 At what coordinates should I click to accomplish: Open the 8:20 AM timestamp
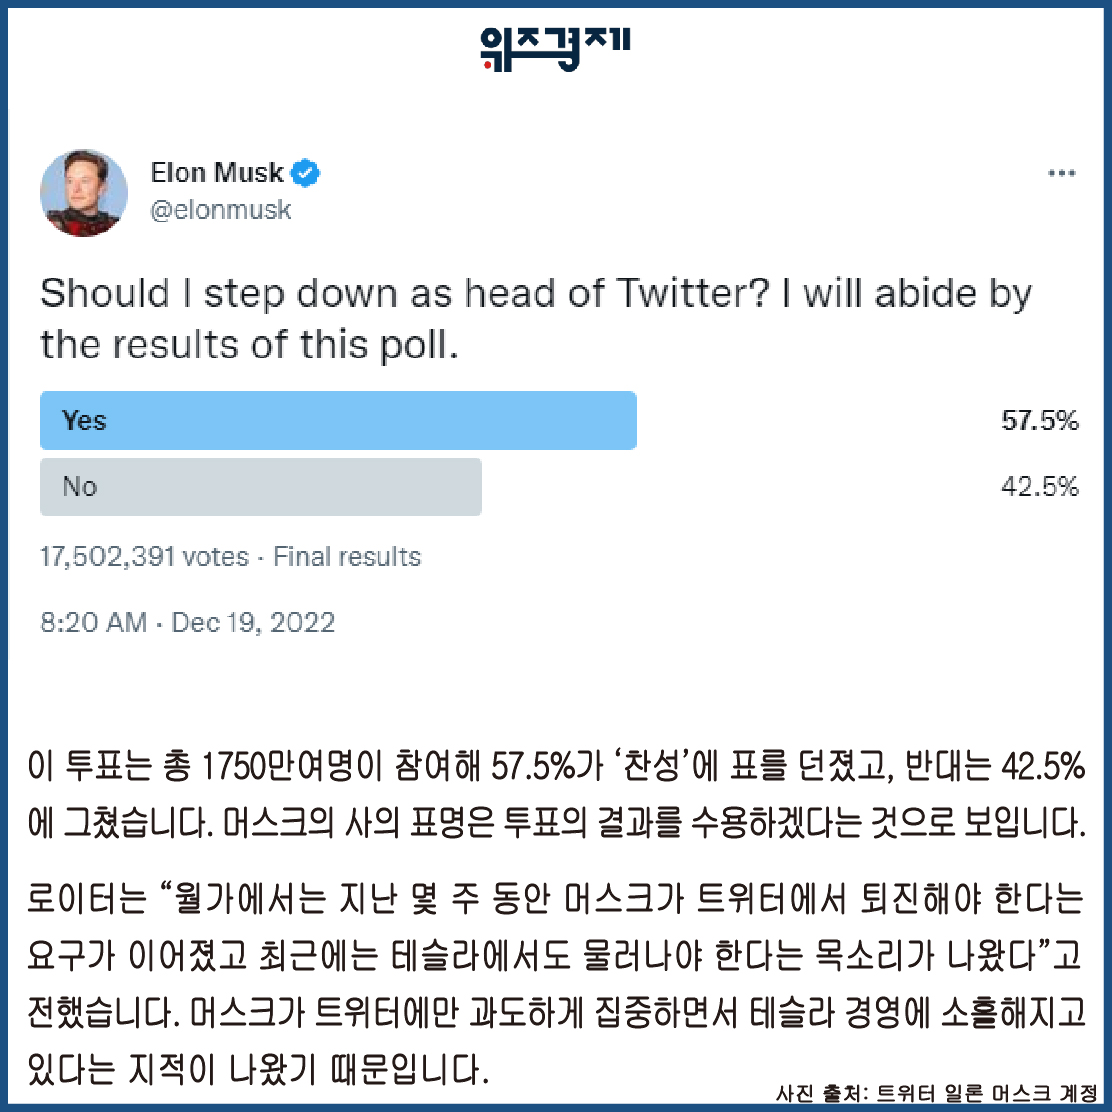tap(93, 623)
